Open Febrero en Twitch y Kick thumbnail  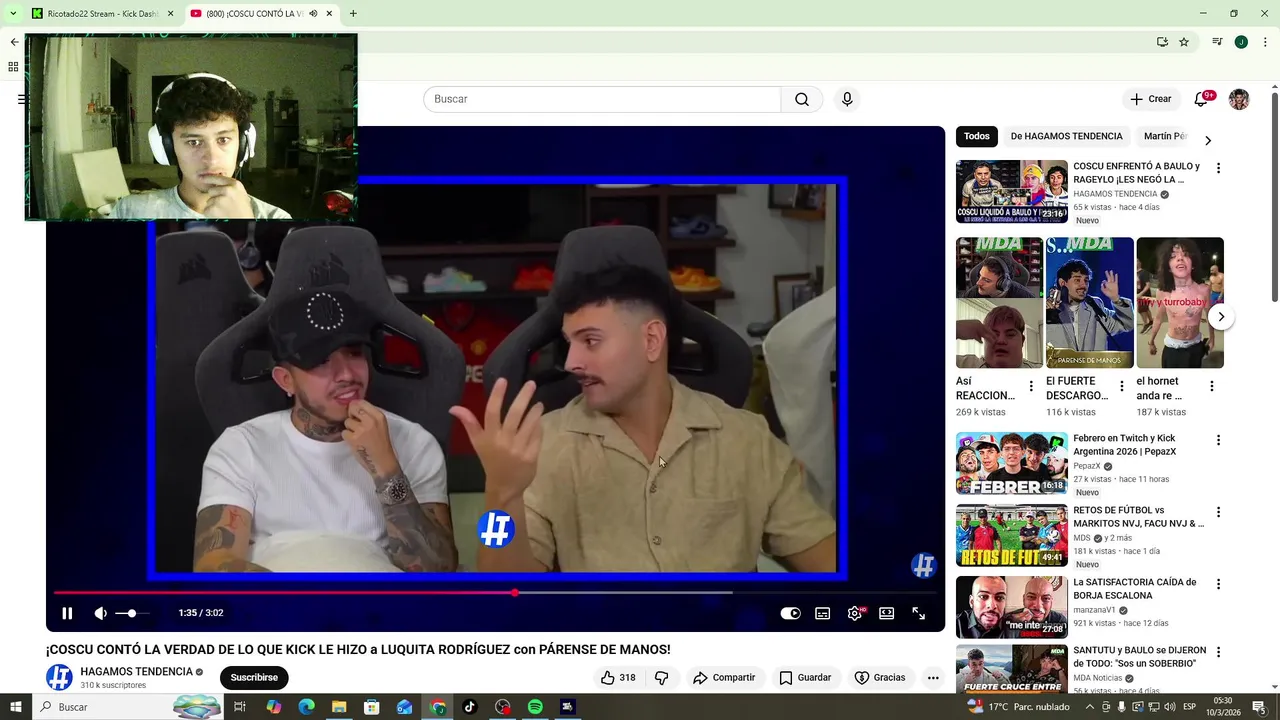pos(1012,463)
